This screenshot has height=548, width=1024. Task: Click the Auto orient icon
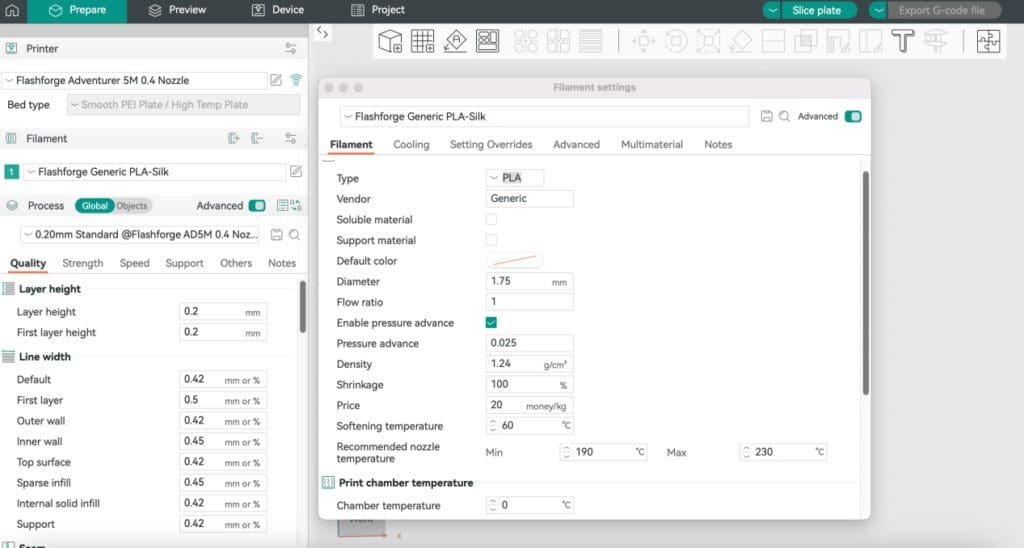point(455,41)
